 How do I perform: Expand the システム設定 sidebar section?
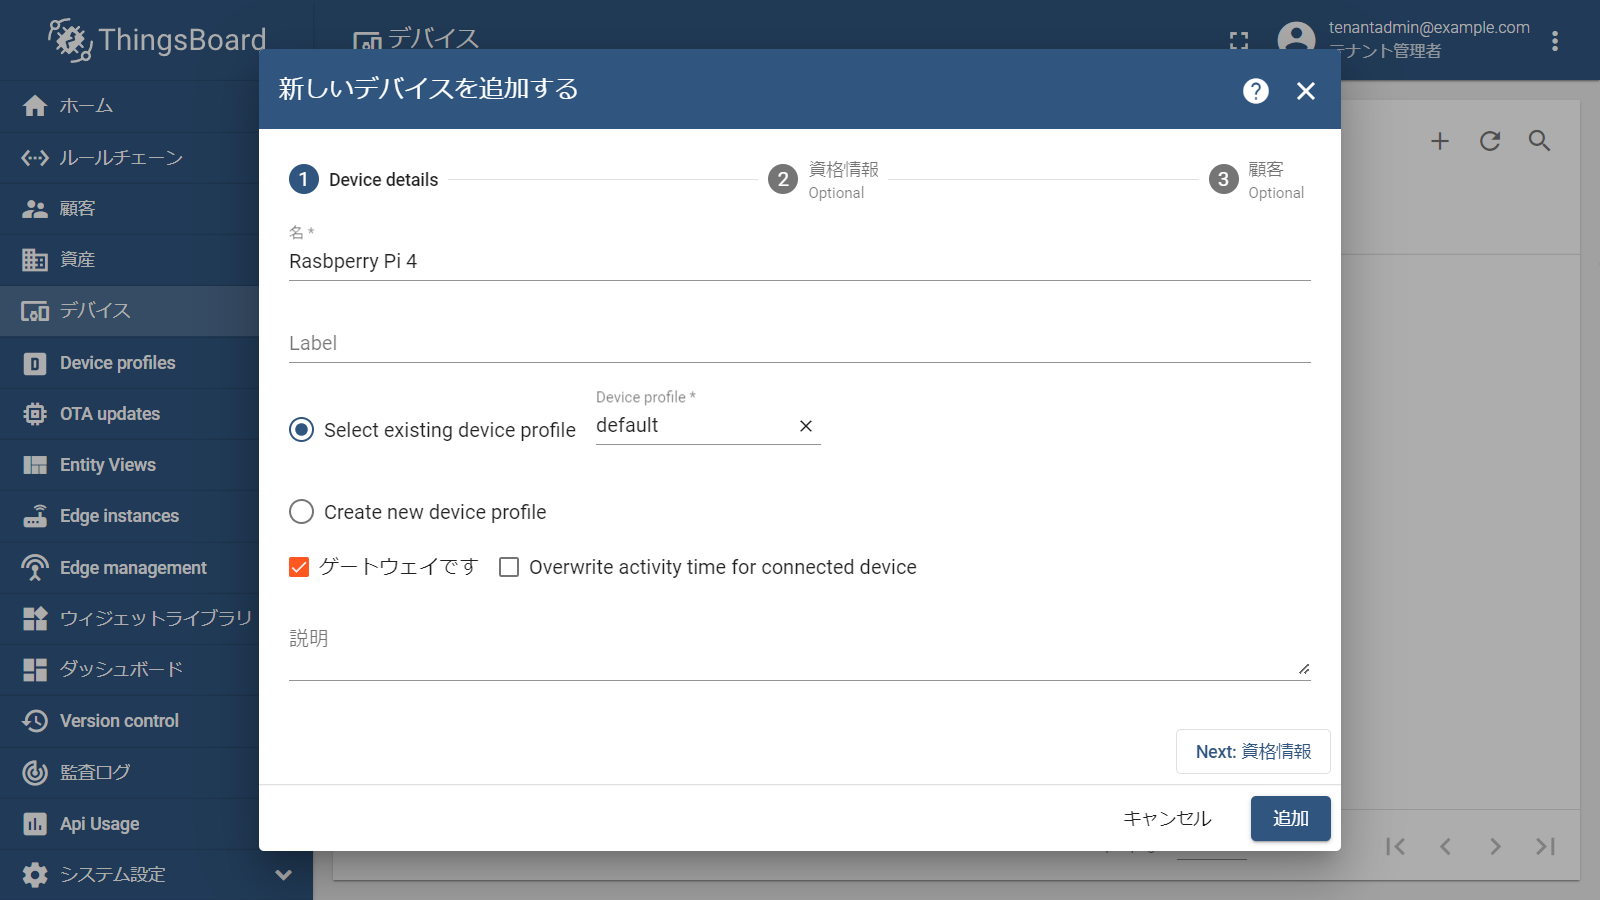pos(283,875)
